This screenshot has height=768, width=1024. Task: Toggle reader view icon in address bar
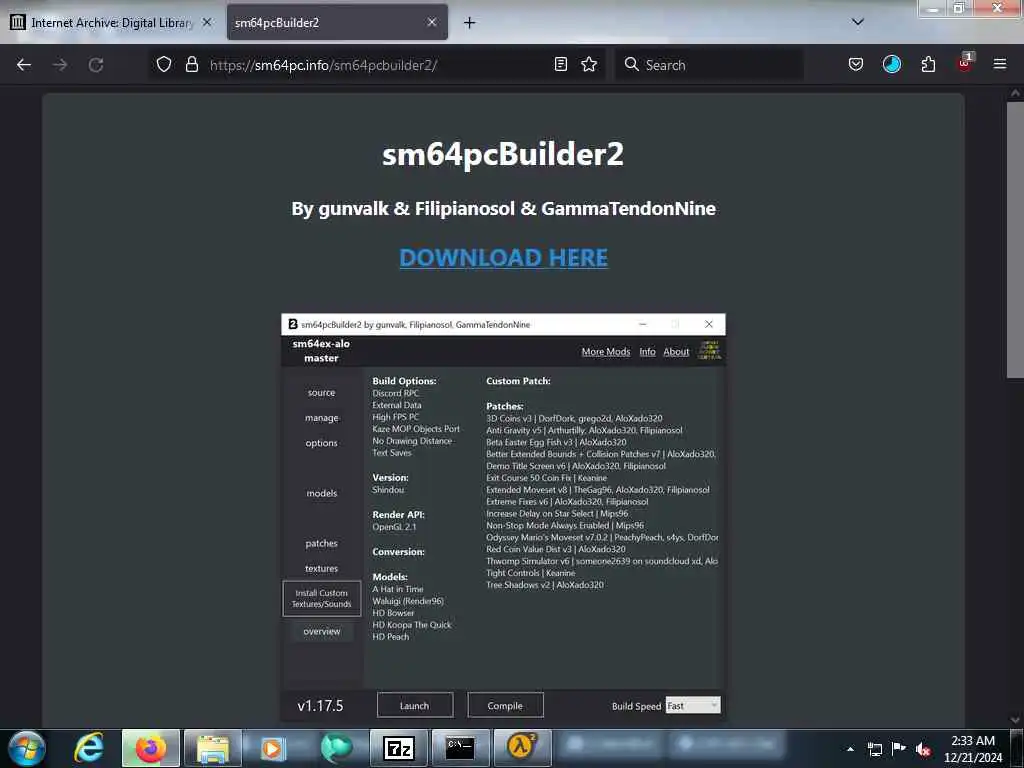point(560,64)
